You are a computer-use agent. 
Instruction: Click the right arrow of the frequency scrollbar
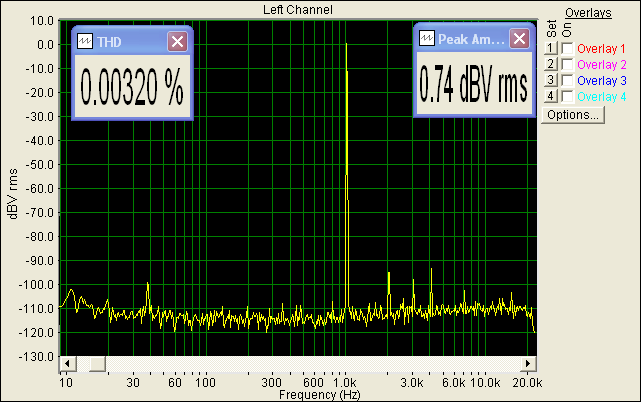tap(528, 363)
